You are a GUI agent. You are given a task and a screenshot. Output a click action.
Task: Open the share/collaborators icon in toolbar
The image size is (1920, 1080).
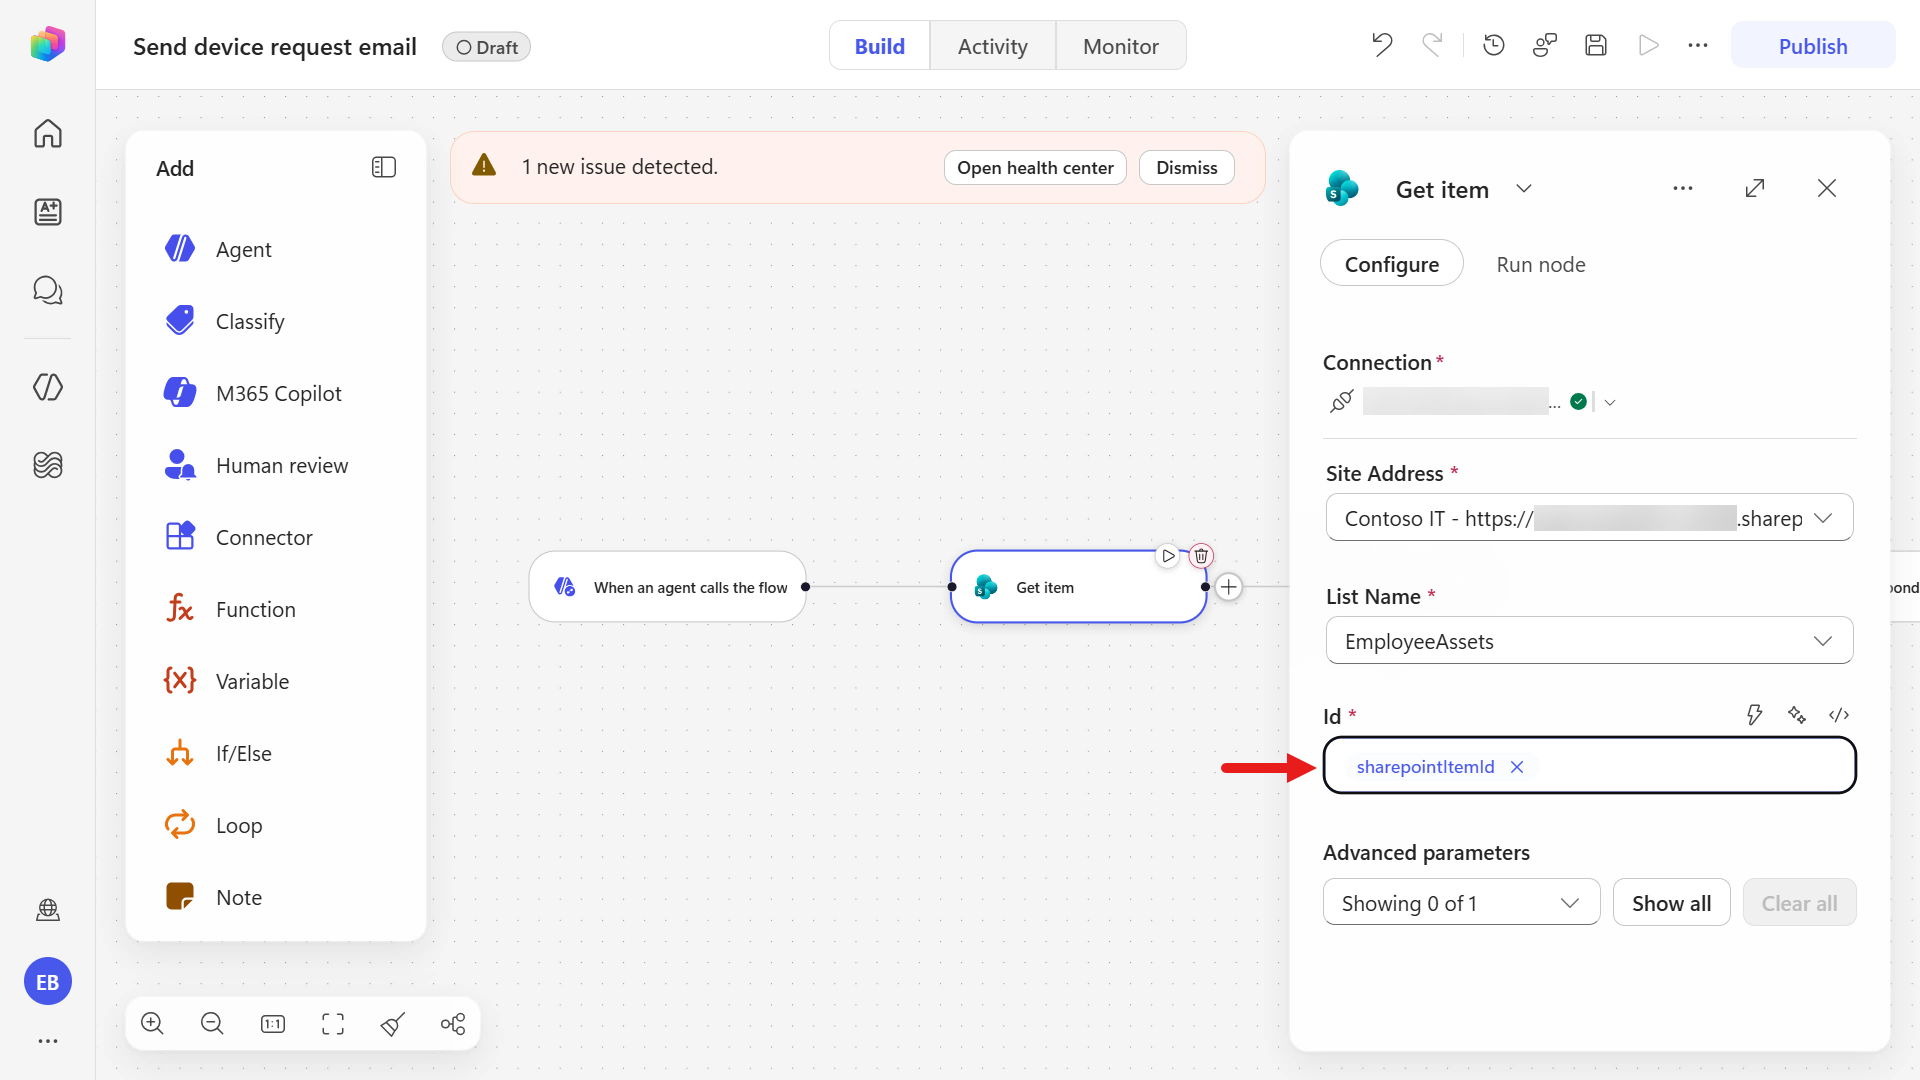tap(1545, 45)
